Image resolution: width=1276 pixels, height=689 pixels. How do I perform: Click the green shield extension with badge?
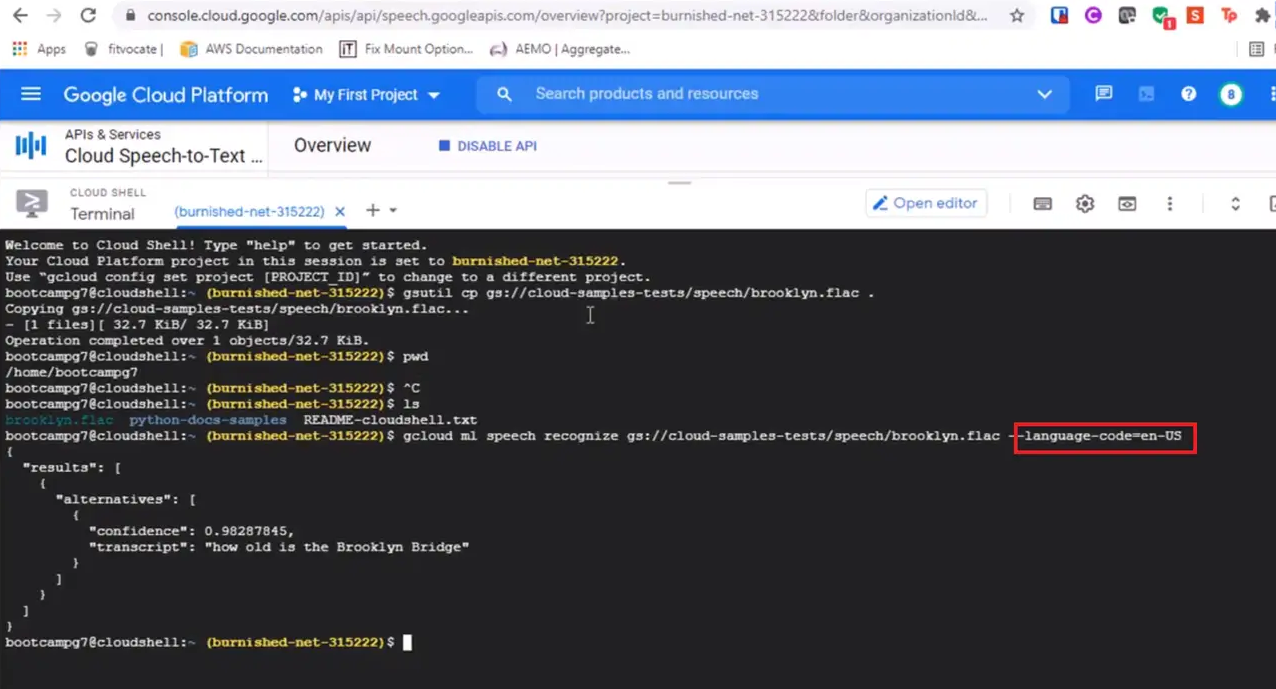(1162, 17)
